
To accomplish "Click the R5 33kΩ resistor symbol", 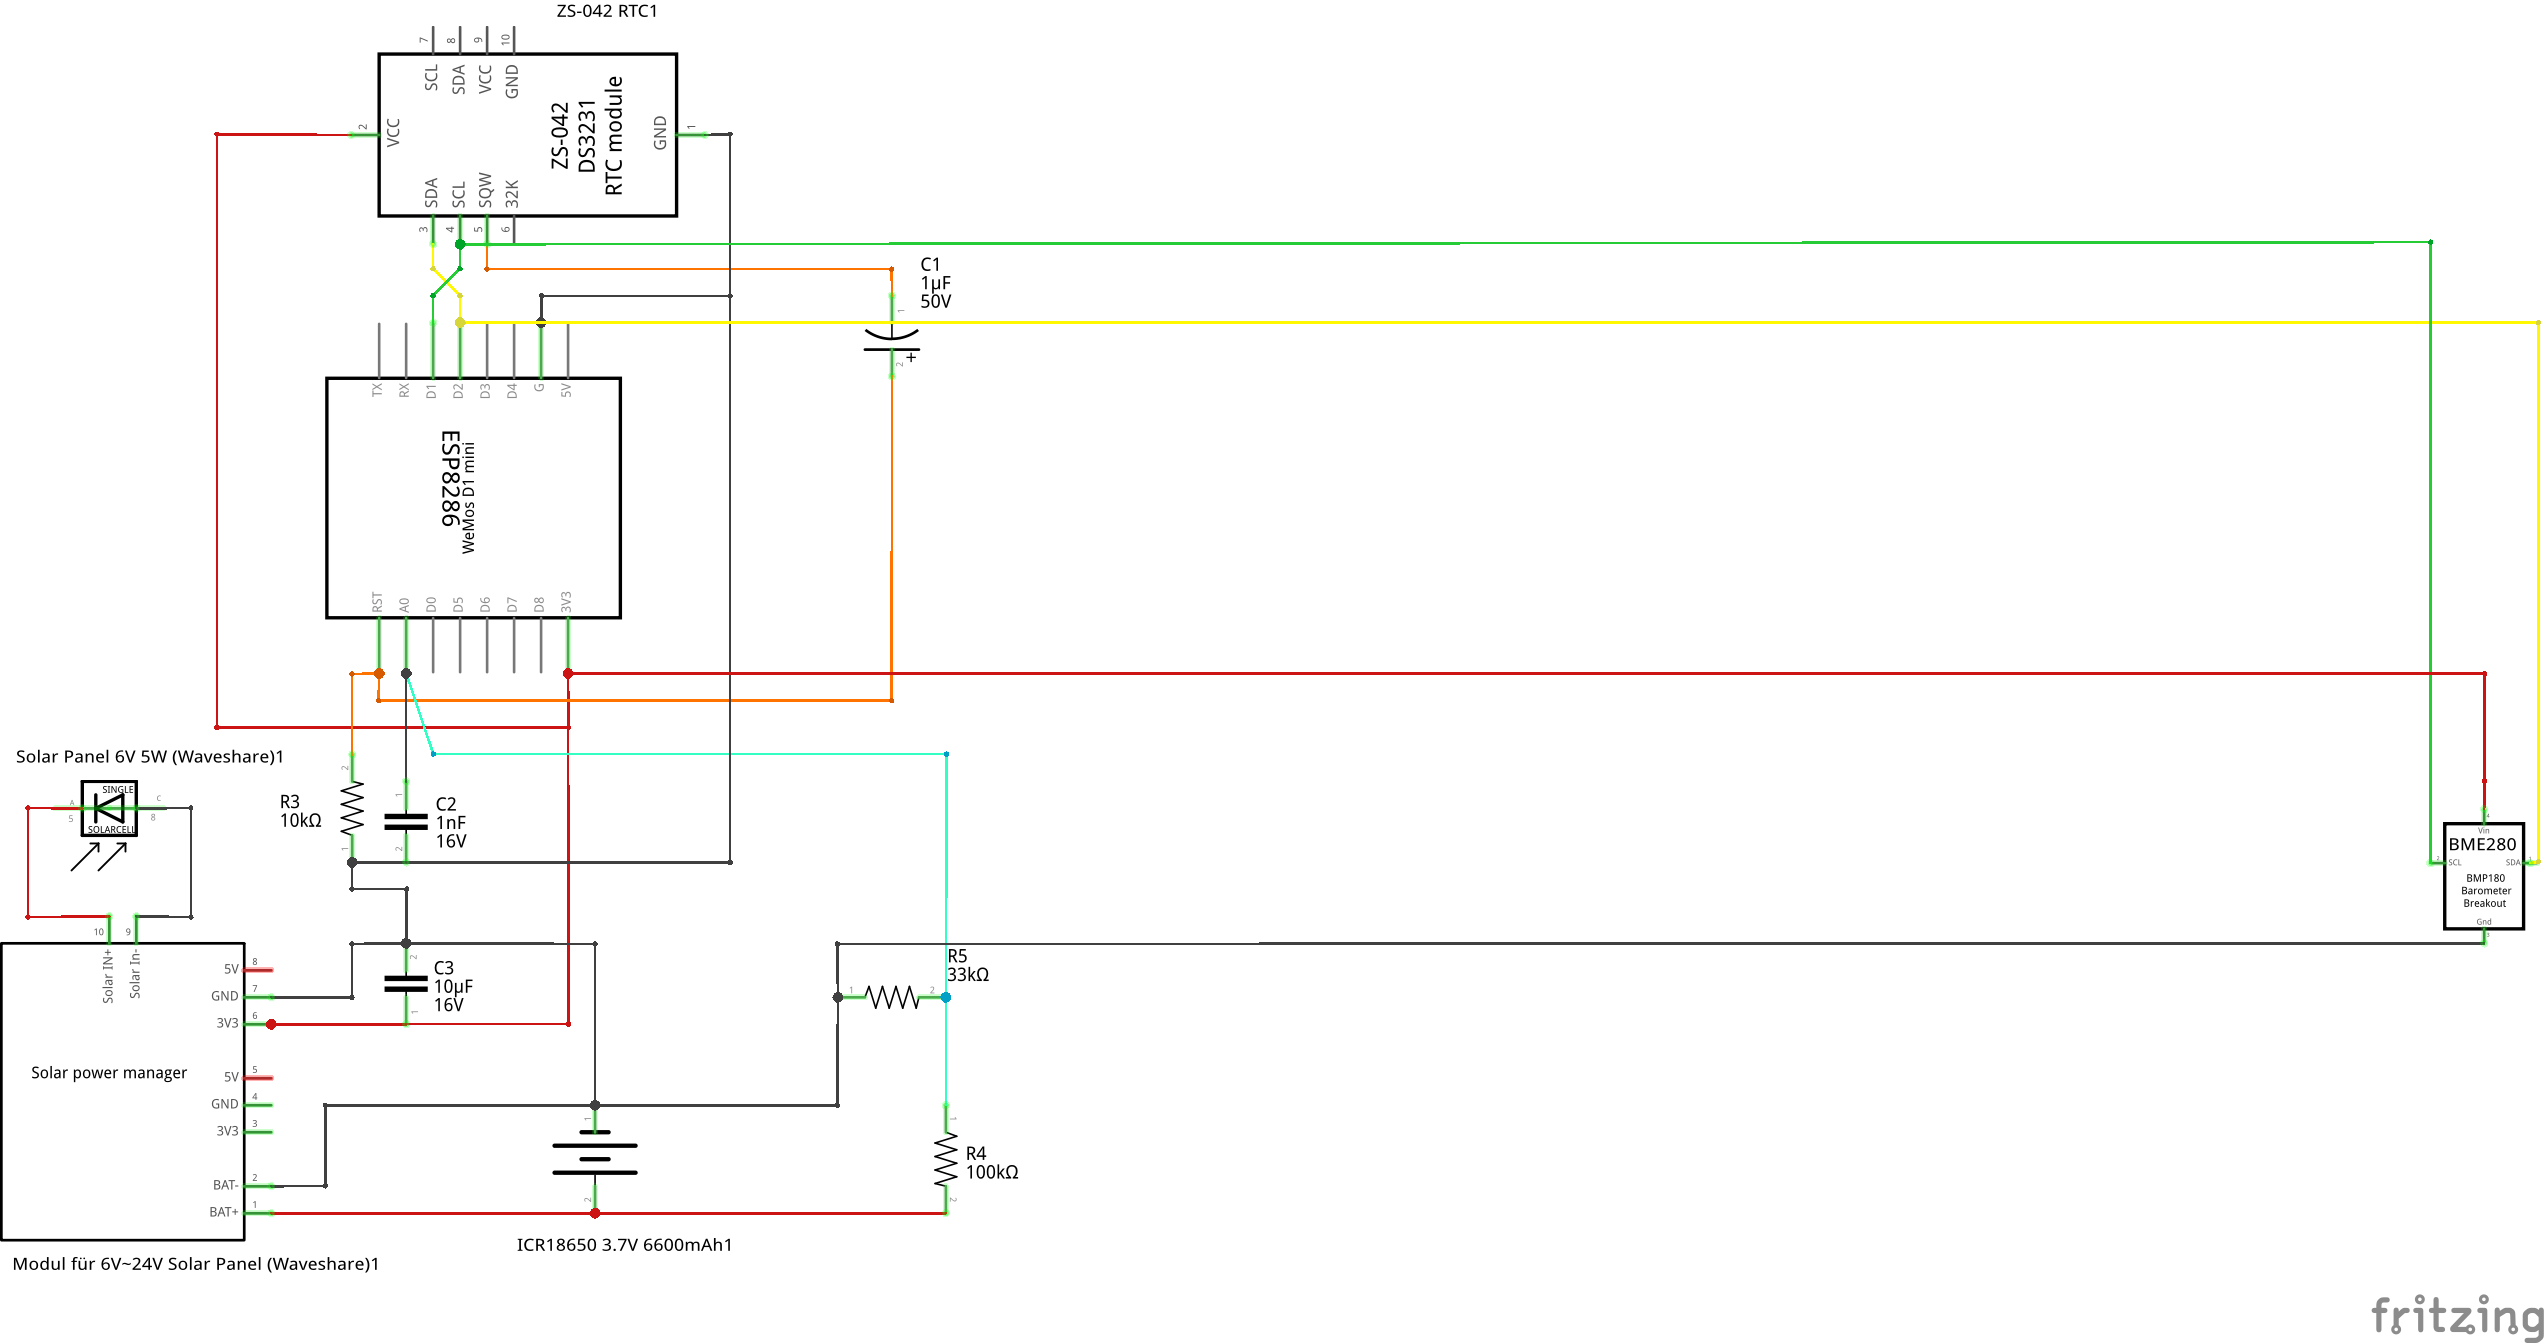I will [892, 997].
